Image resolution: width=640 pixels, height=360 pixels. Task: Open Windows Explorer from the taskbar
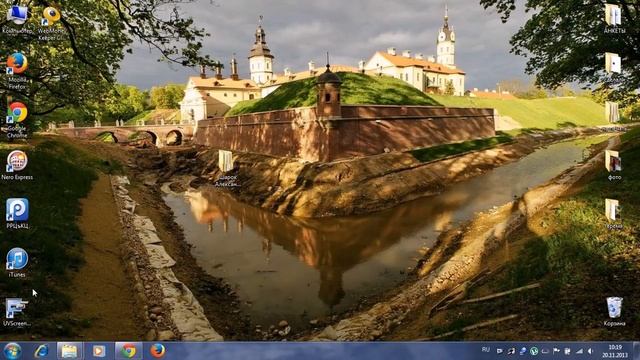pyautogui.click(x=69, y=351)
